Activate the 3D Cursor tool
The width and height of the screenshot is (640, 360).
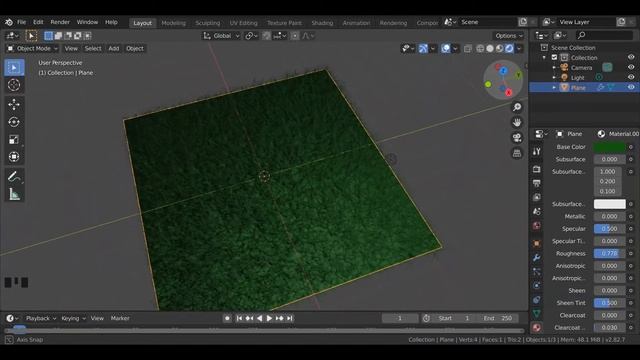click(14, 85)
